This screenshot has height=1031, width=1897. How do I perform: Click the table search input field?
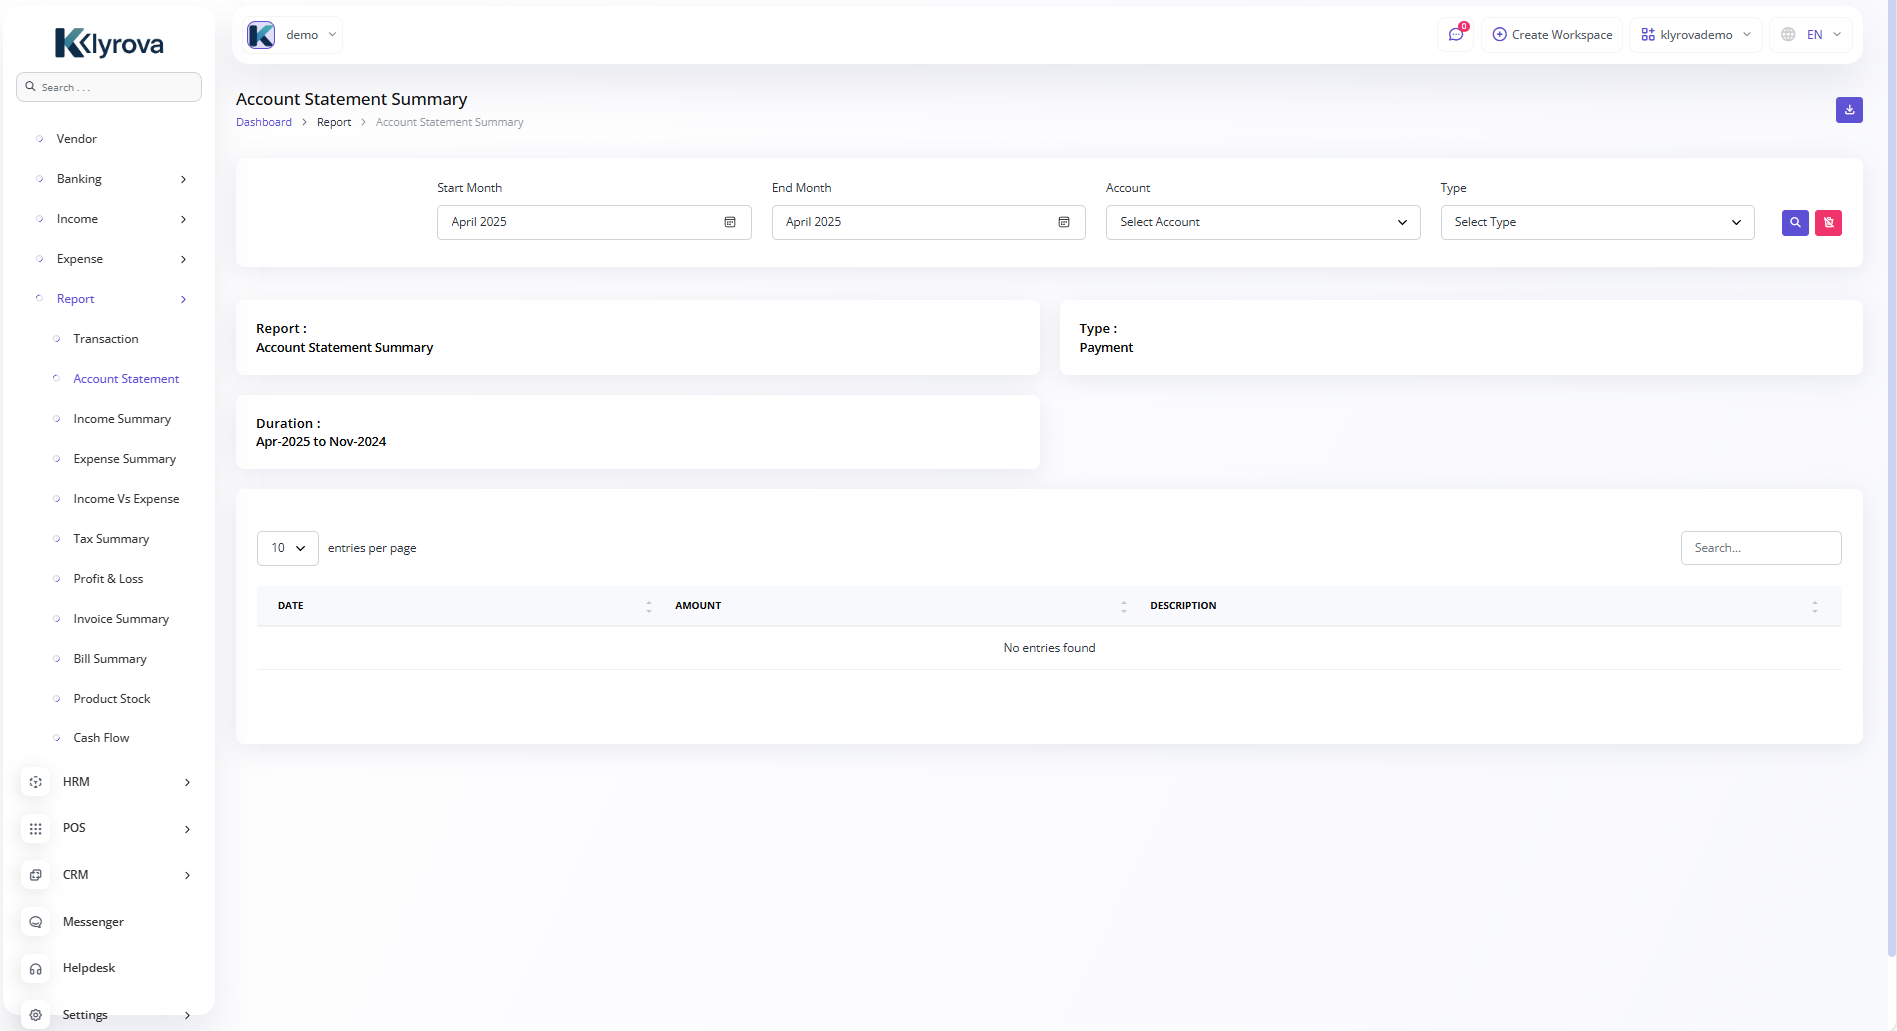click(x=1760, y=548)
